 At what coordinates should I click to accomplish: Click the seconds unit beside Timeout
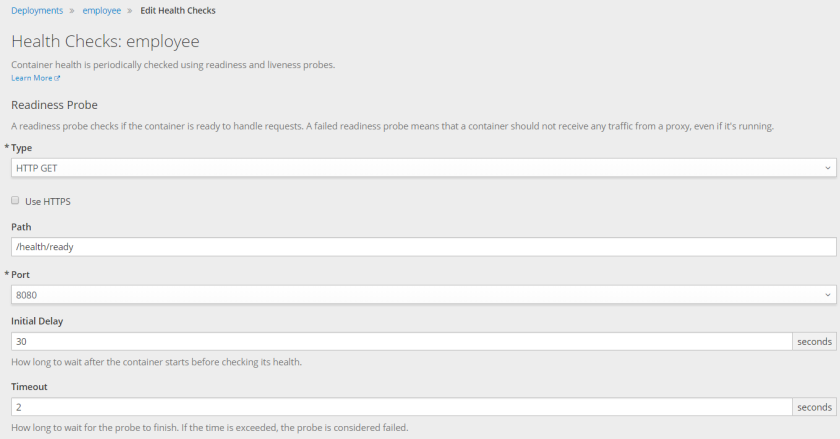click(x=814, y=407)
